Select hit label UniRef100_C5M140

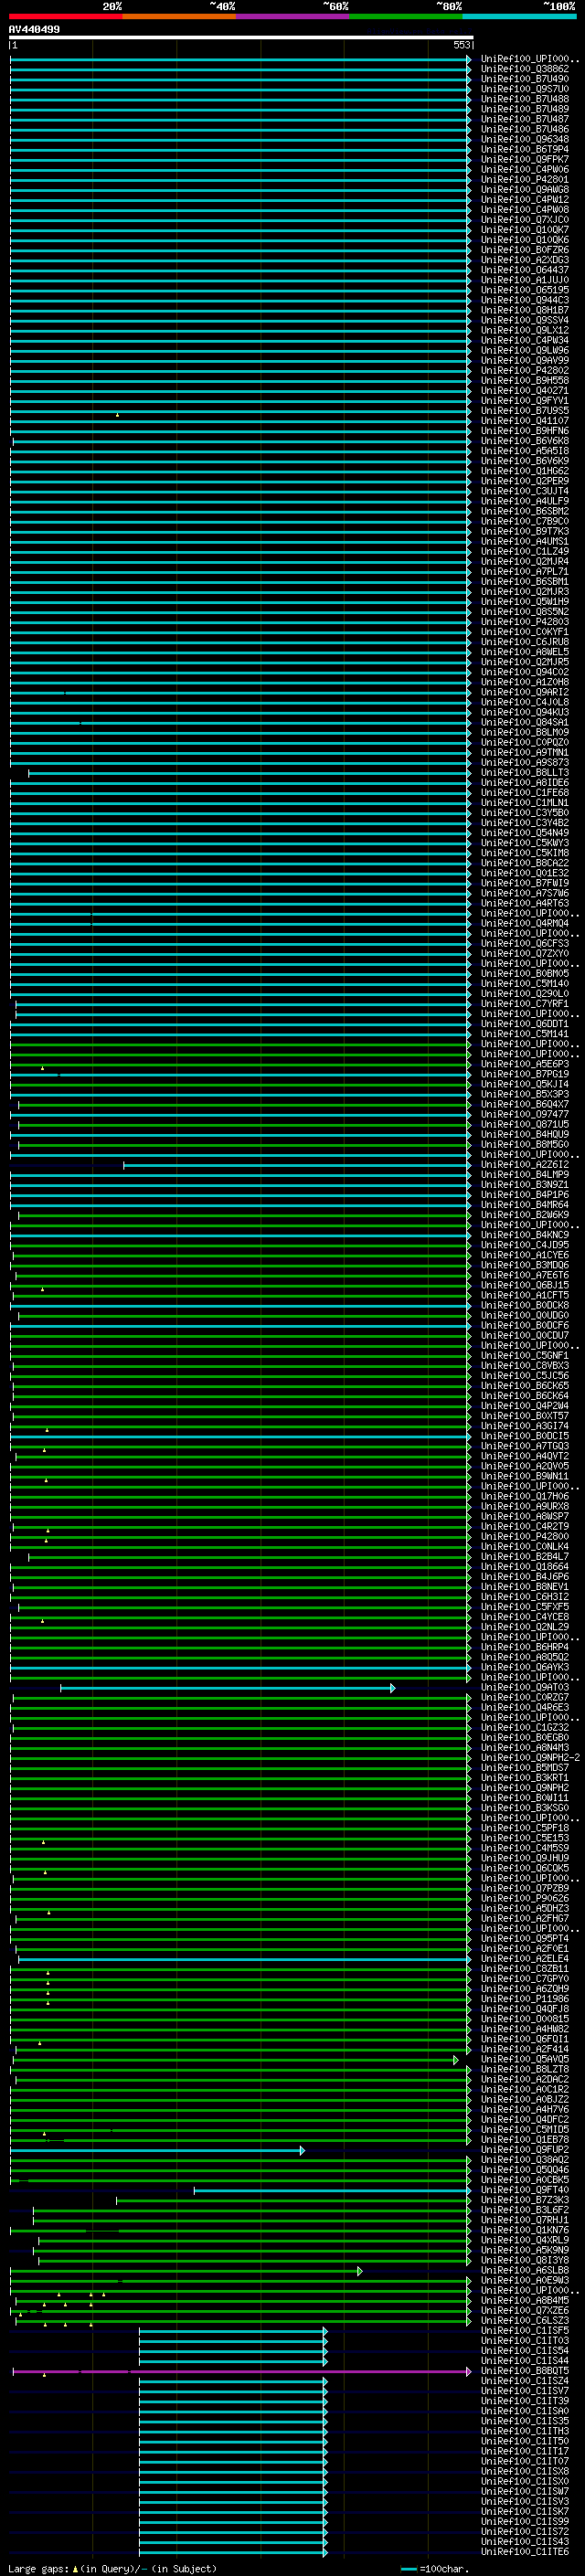[x=524, y=983]
